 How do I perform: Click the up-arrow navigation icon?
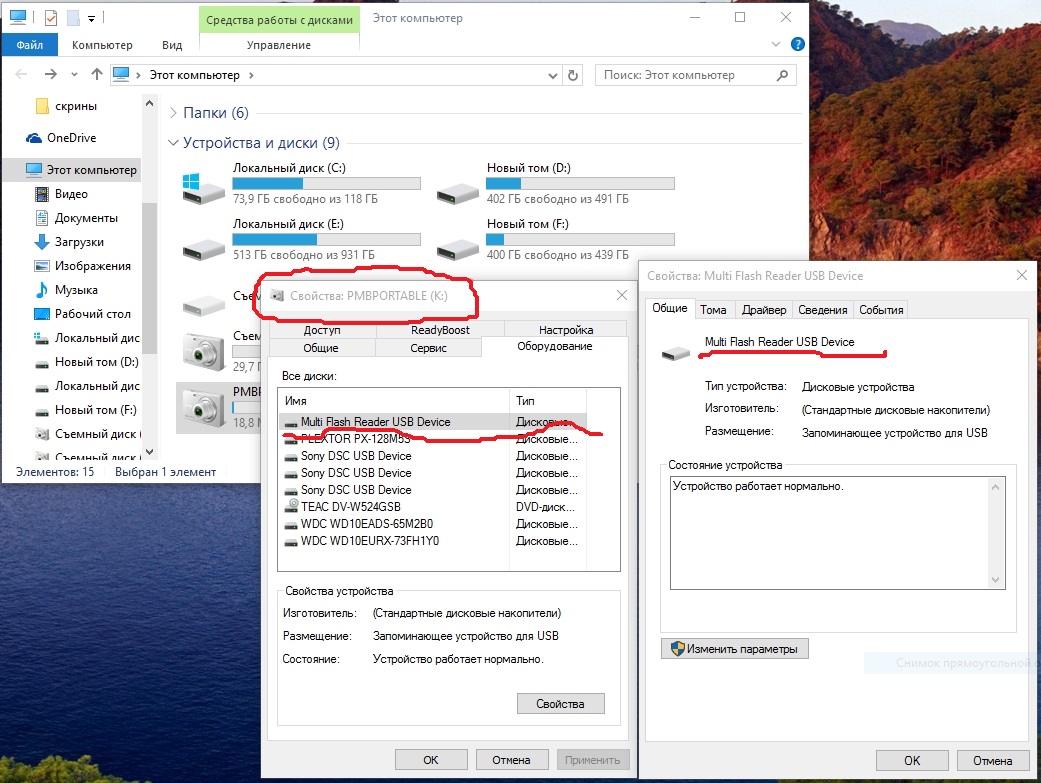96,75
